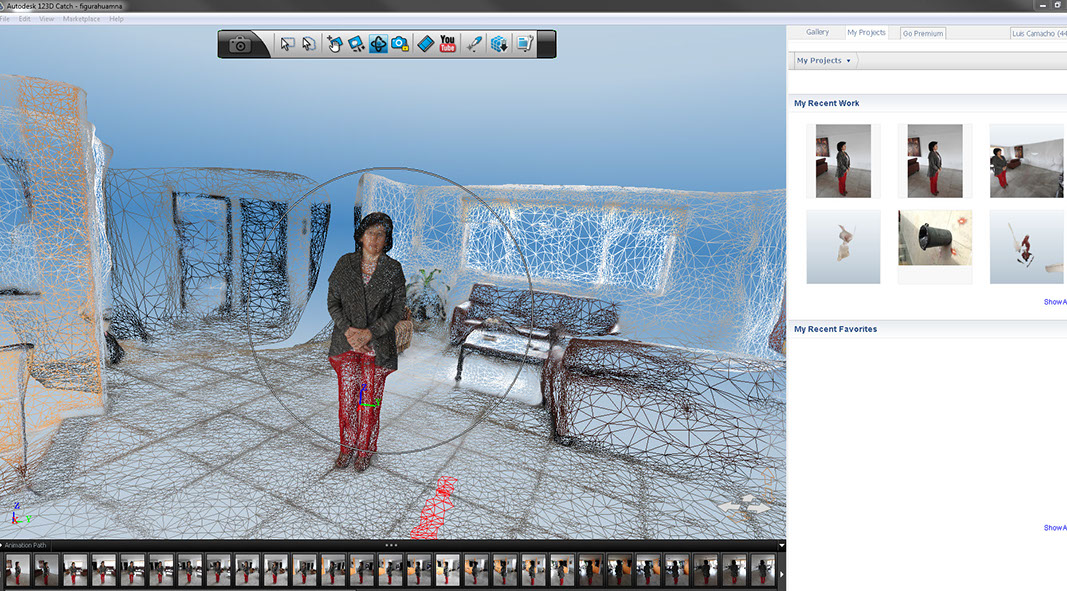Viewport: 1067px width, 591px height.
Task: Select the woman's 3D model in the viewport
Action: pyautogui.click(x=366, y=340)
